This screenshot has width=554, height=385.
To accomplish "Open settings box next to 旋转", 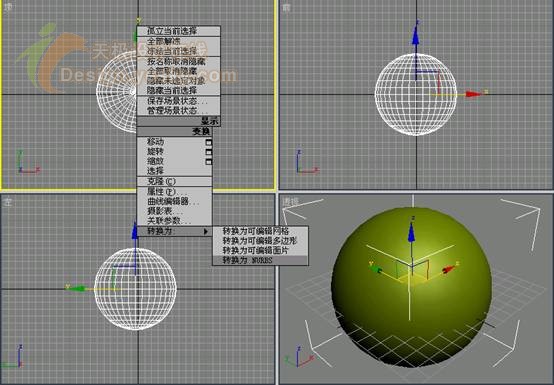I will 208,152.
